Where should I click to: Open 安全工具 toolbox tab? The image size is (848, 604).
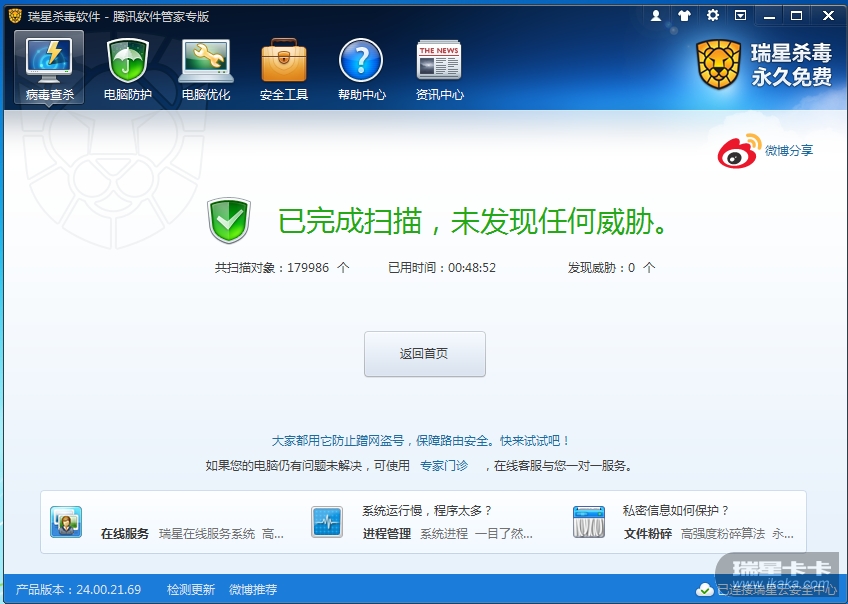(283, 69)
